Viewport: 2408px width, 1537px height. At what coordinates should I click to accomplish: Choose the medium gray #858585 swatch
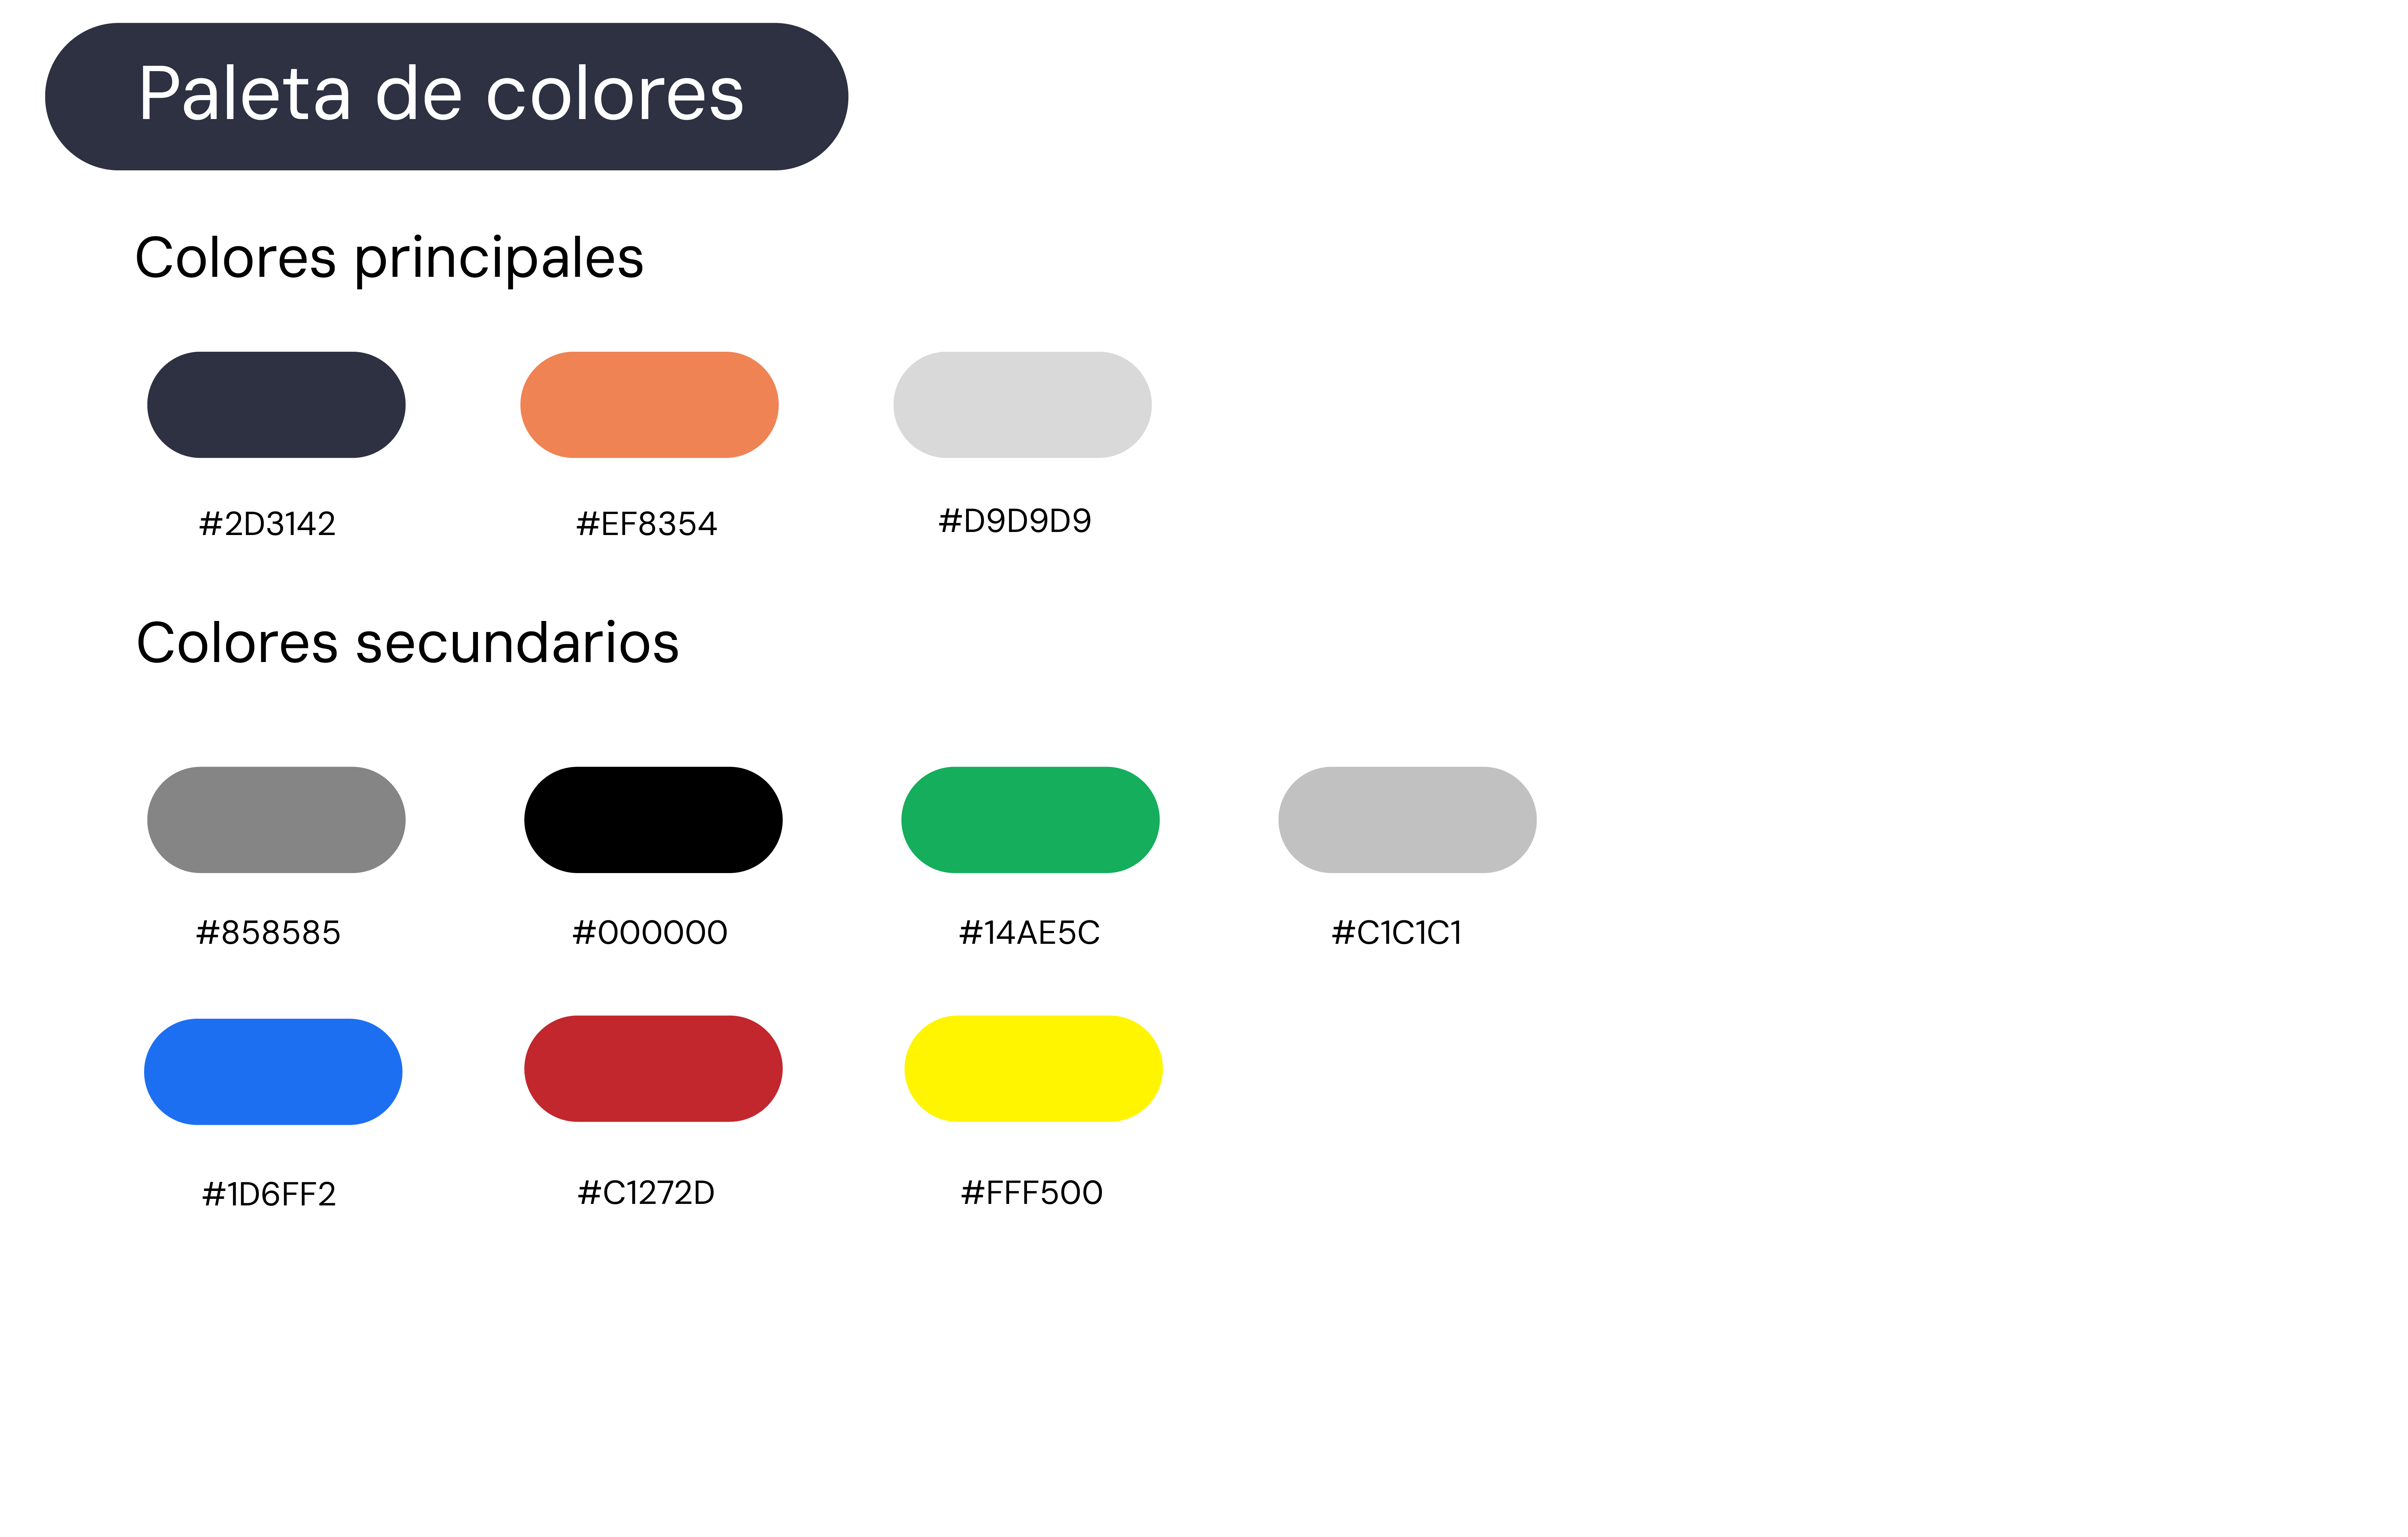276,820
